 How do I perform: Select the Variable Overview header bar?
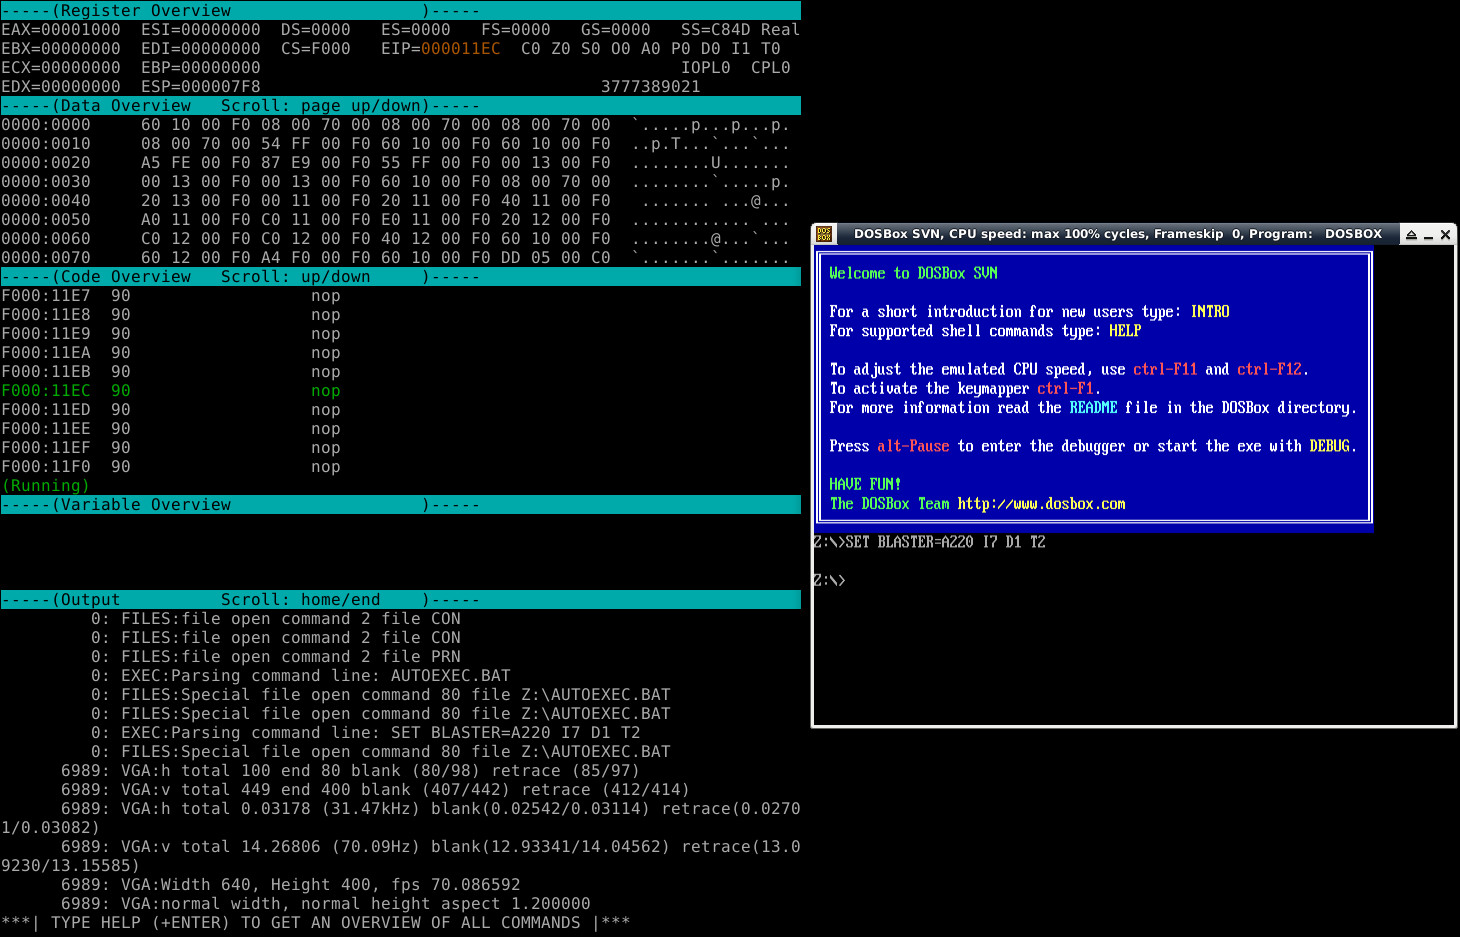400,505
